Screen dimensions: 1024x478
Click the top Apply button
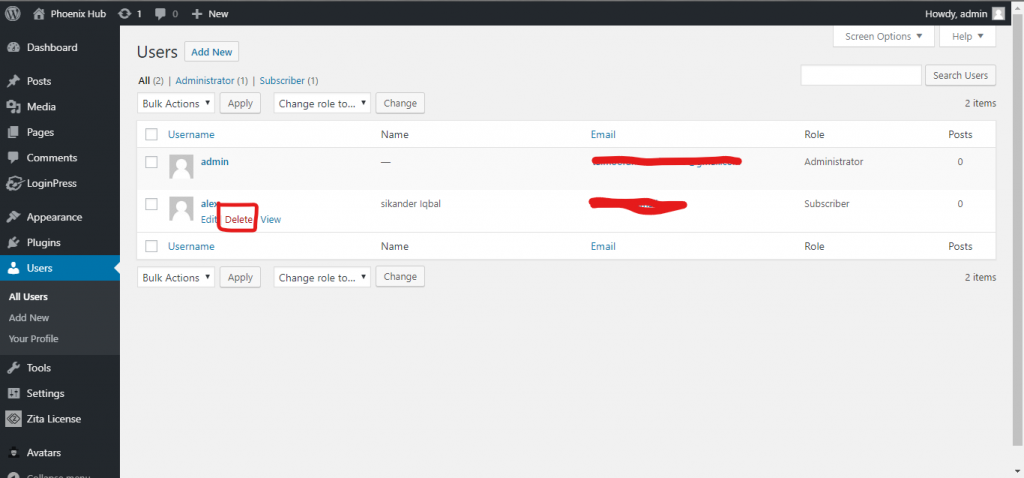tap(240, 103)
